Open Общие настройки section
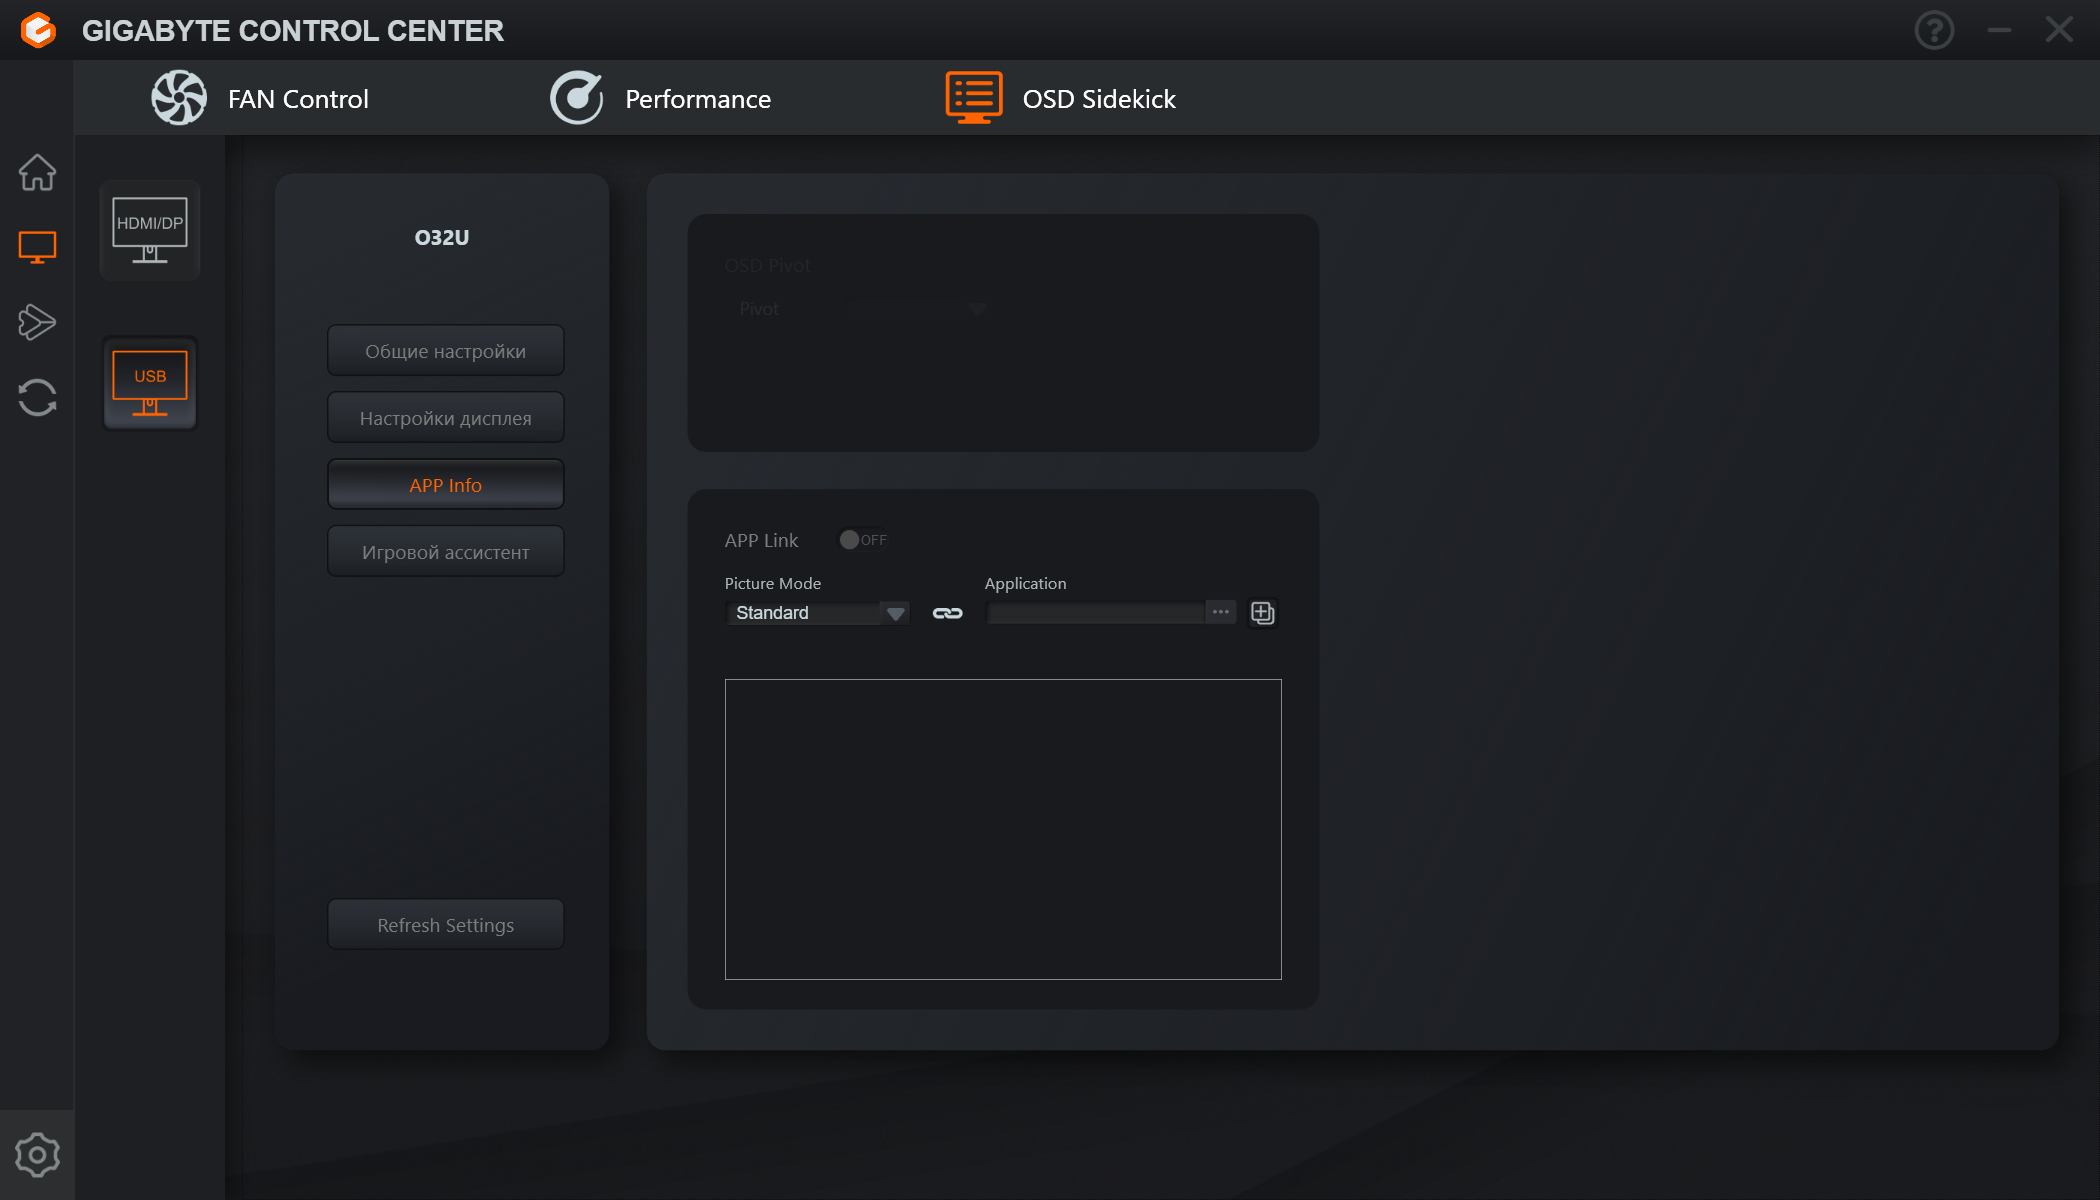The width and height of the screenshot is (2100, 1200). point(445,351)
